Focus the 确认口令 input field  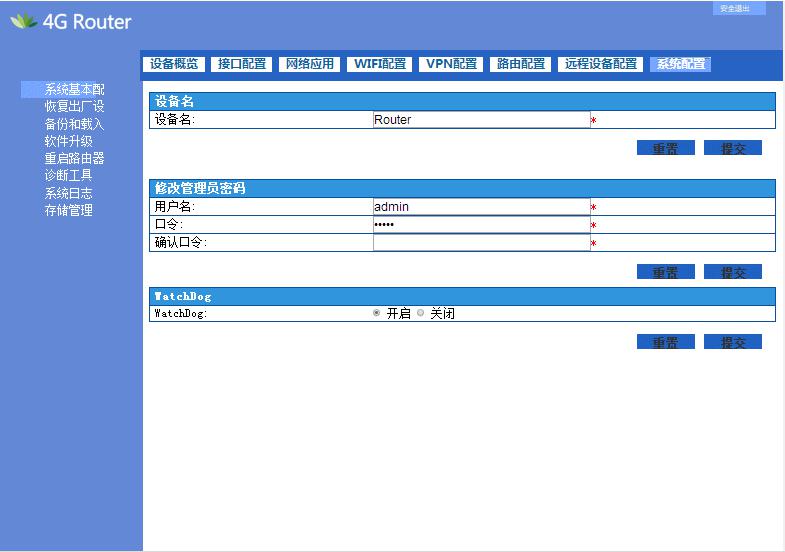pos(481,243)
